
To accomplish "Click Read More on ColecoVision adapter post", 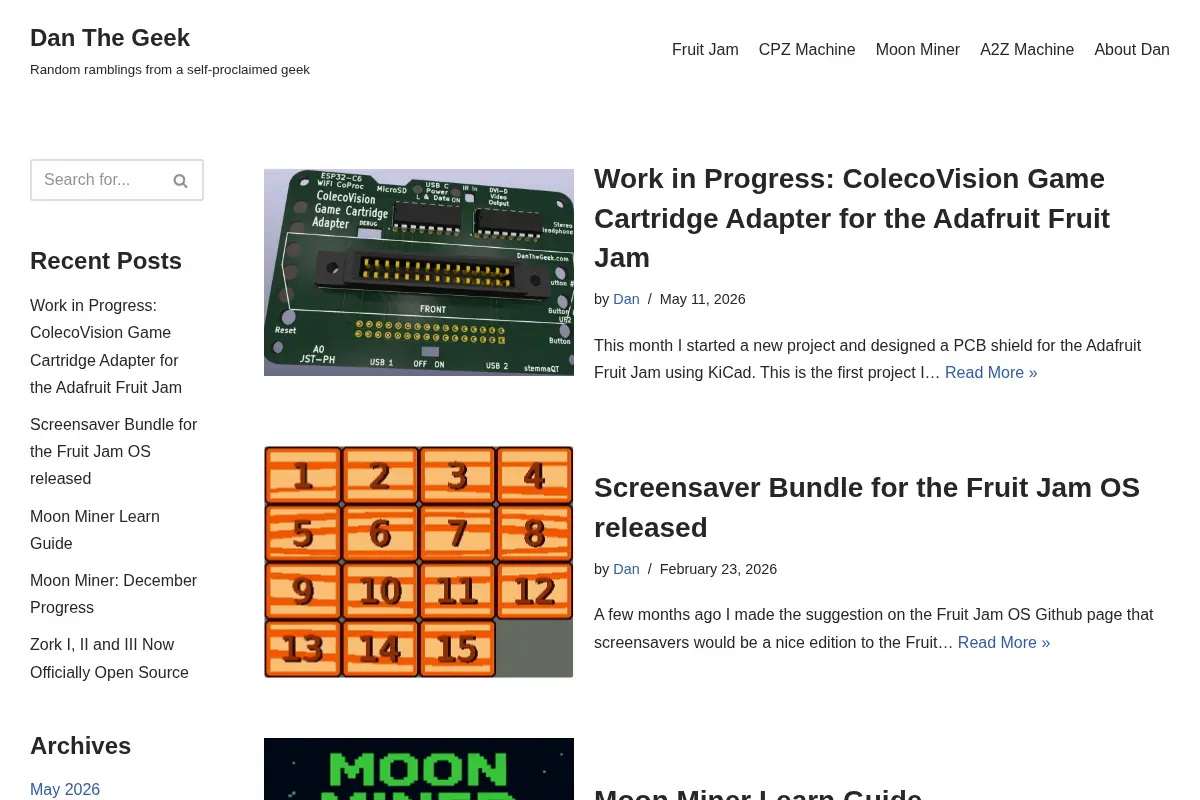I will [x=991, y=372].
